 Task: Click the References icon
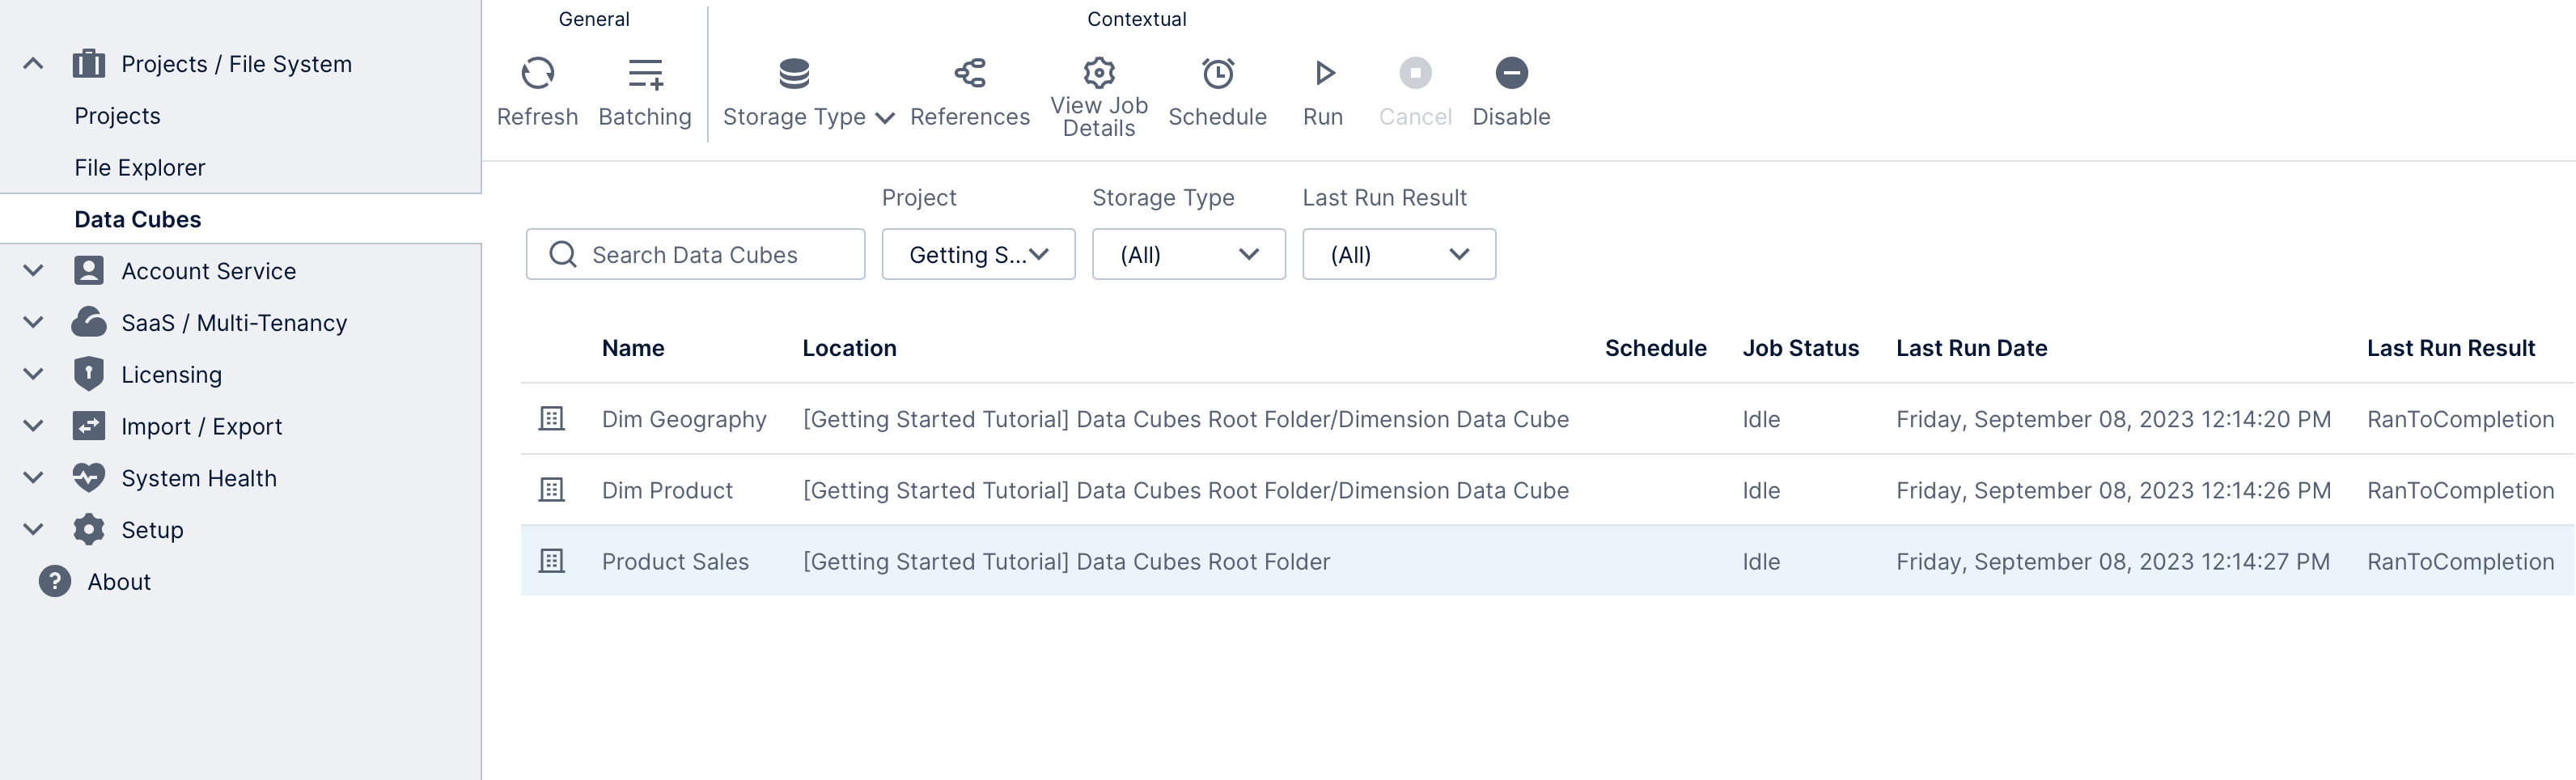(x=970, y=72)
